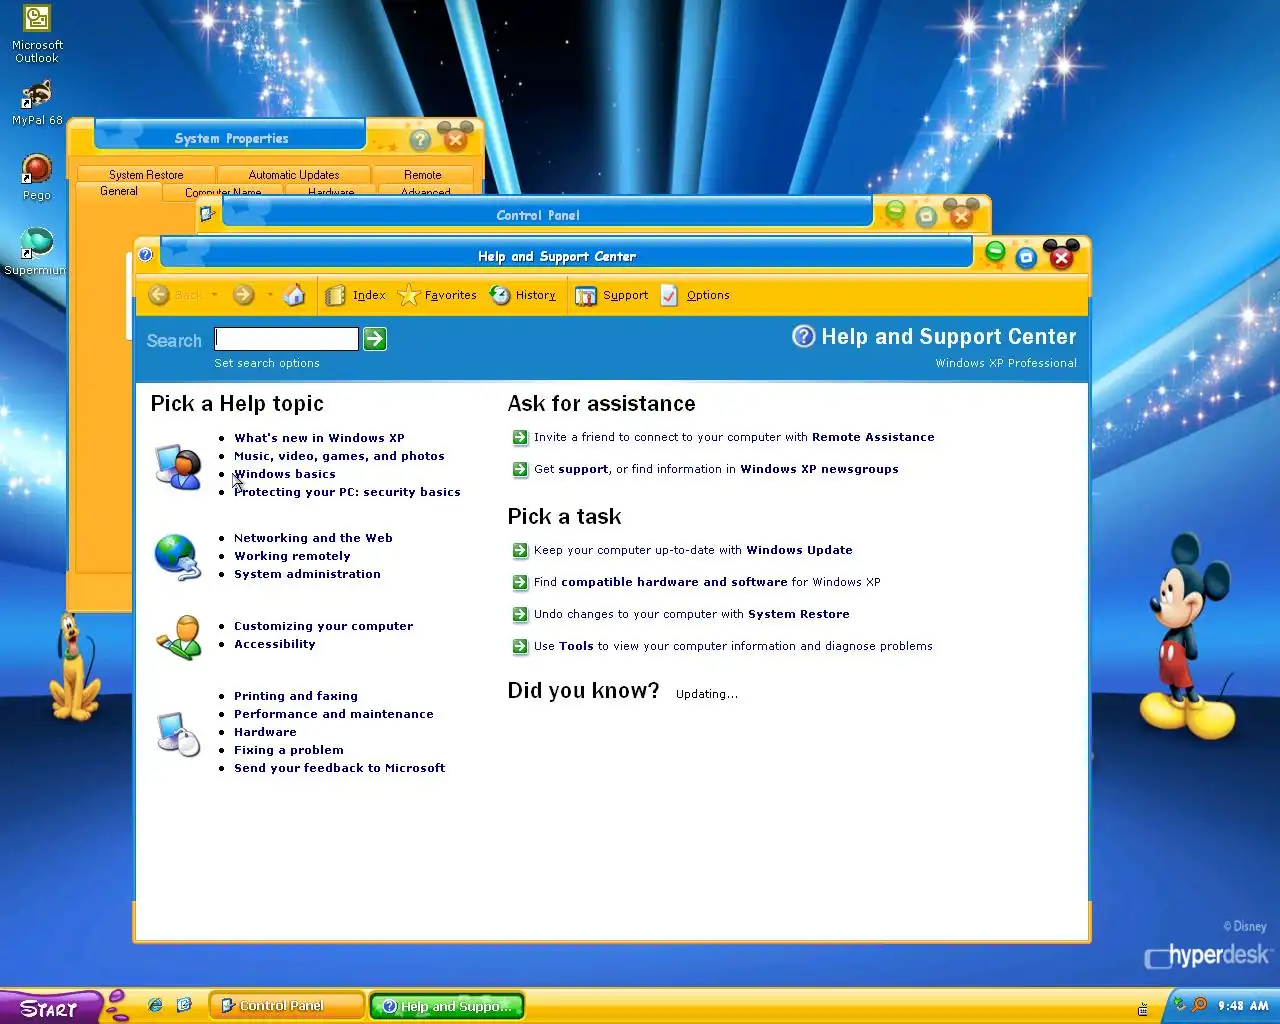Click the Remote Assistance link text
The width and height of the screenshot is (1280, 1024).
point(873,437)
